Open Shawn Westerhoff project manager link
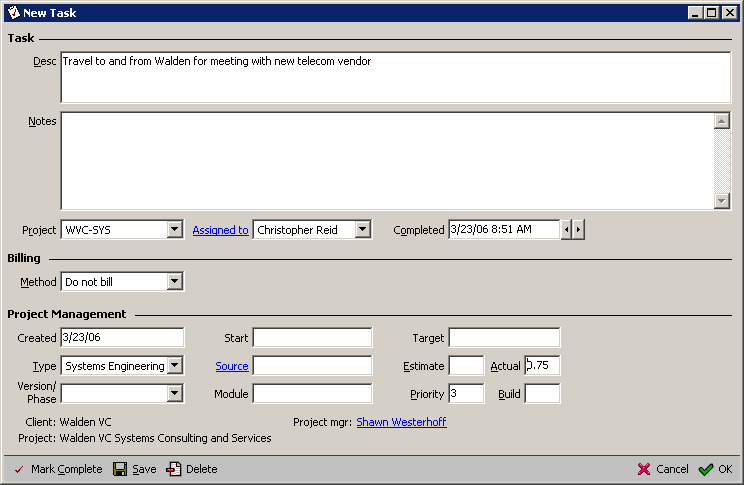744x485 pixels. coord(401,422)
